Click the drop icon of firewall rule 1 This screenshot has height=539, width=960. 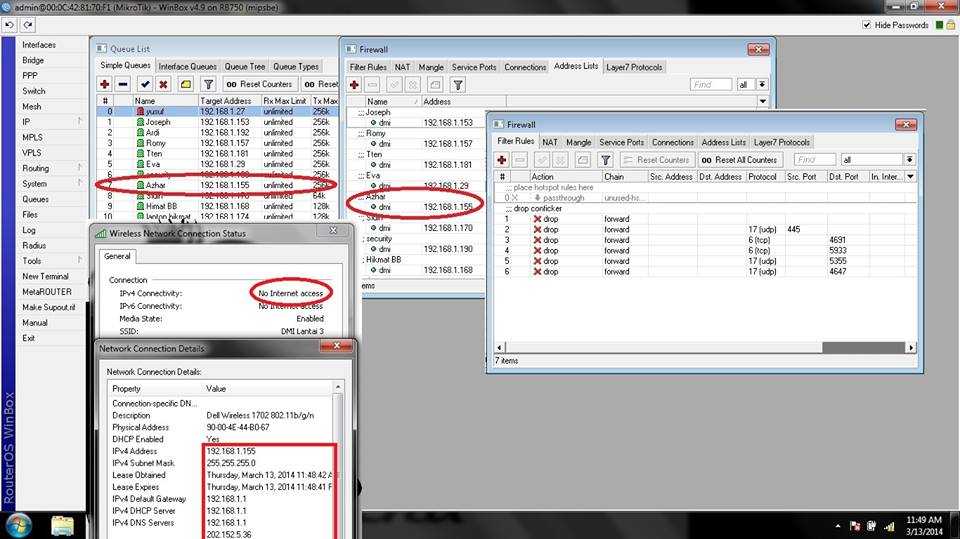tap(537, 219)
